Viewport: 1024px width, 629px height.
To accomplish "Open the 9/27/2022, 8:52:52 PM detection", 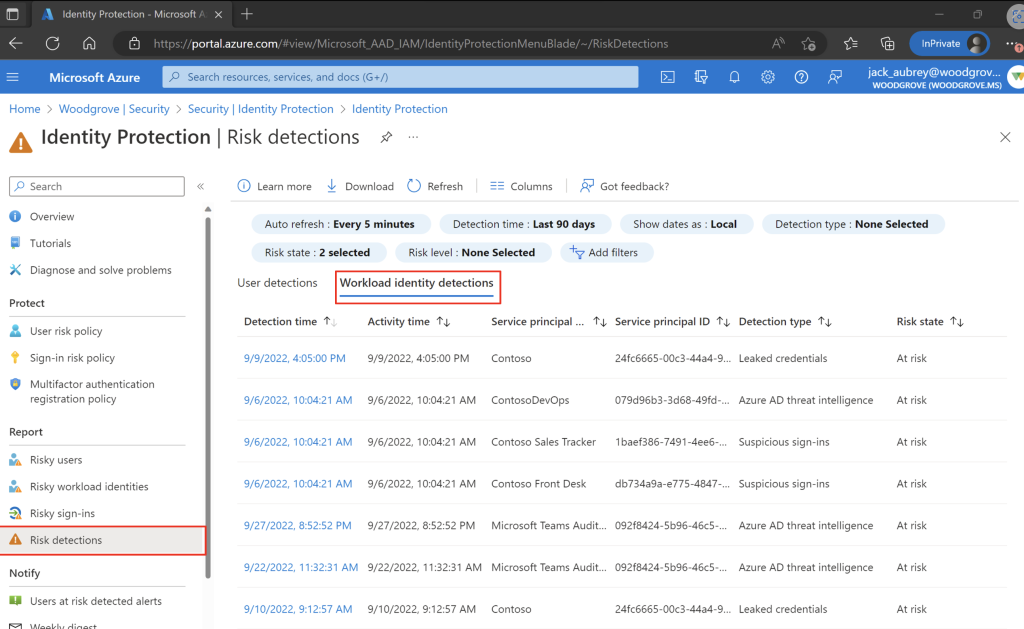I will point(297,525).
